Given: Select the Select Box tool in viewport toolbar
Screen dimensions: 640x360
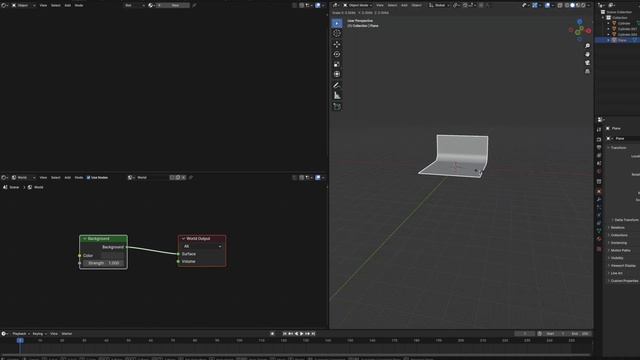Looking at the screenshot, I should (x=337, y=23).
